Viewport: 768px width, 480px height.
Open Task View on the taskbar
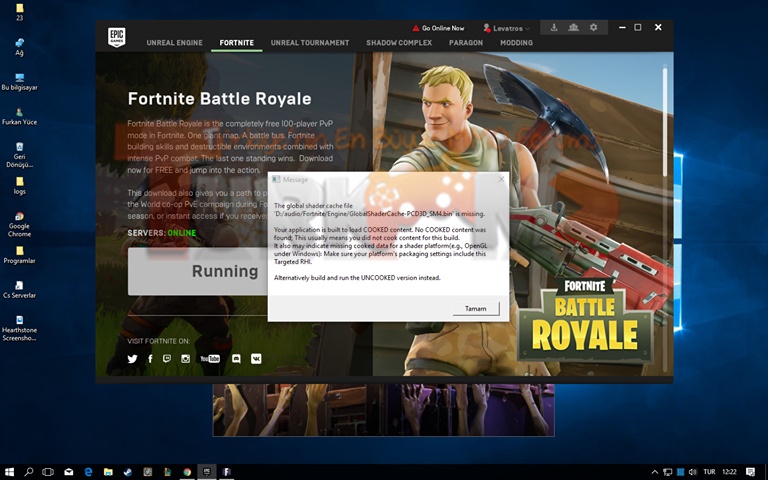[48, 472]
